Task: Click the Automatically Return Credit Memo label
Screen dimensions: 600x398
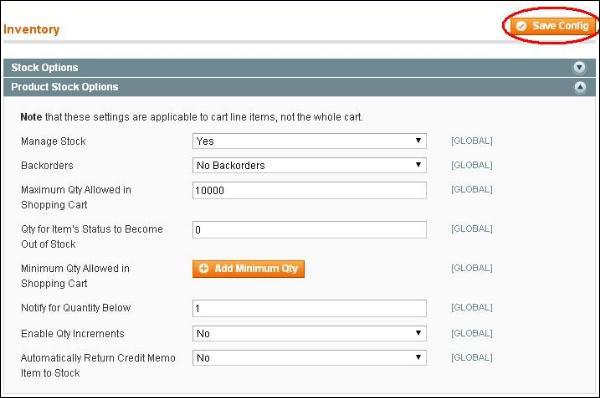Action: (98, 365)
